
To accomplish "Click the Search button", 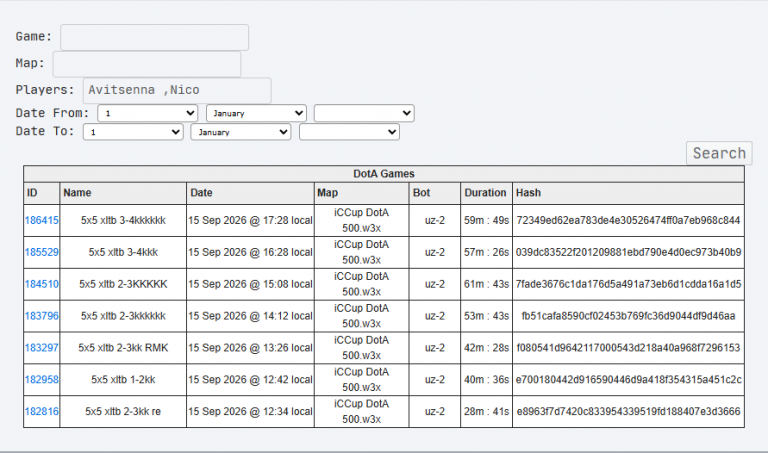I will [719, 153].
